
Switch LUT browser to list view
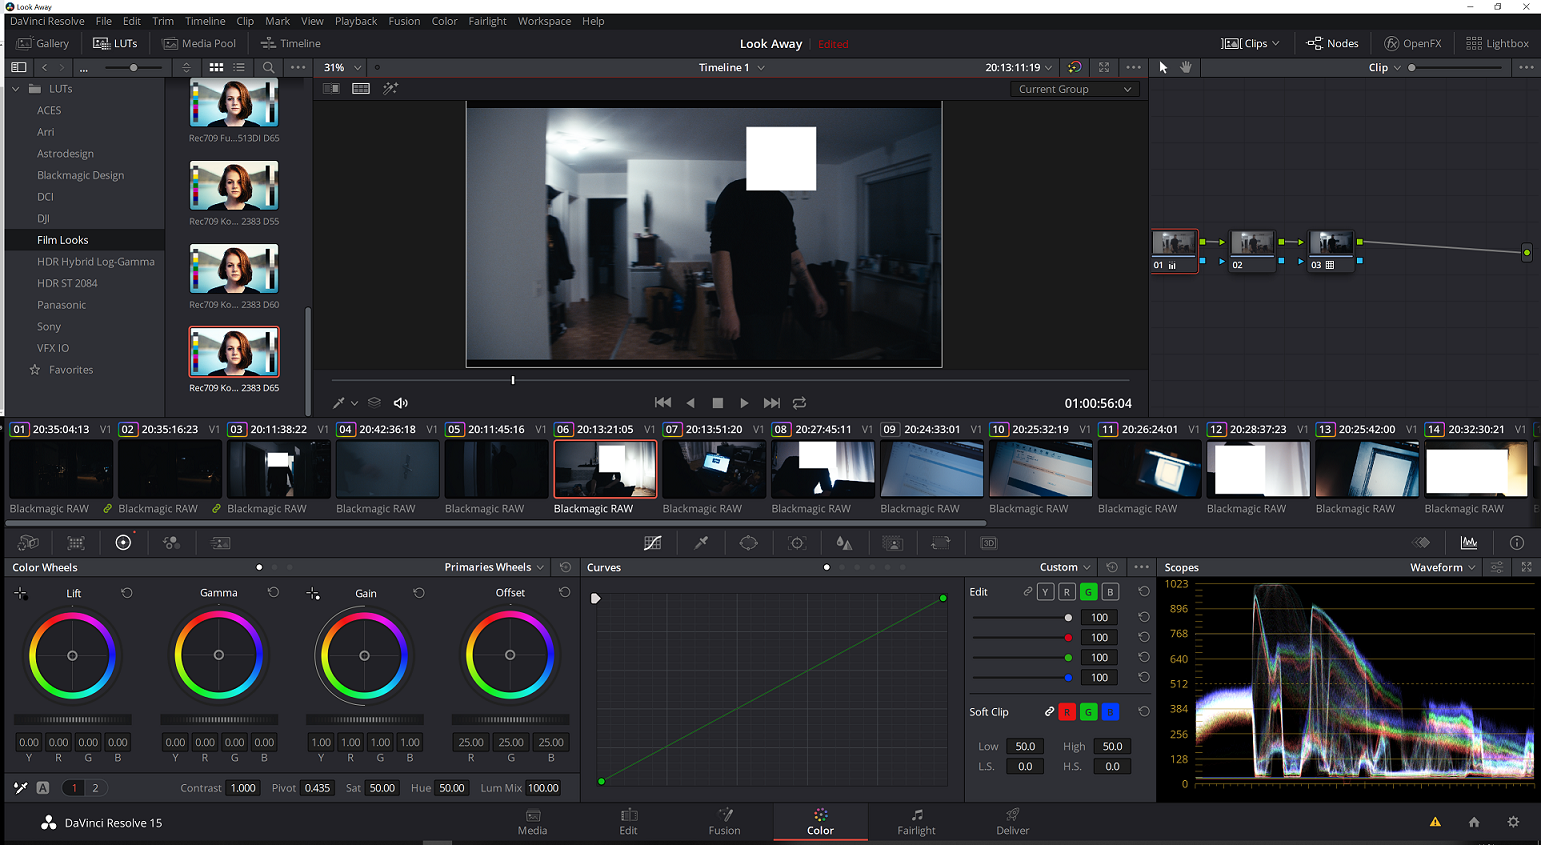[x=239, y=67]
